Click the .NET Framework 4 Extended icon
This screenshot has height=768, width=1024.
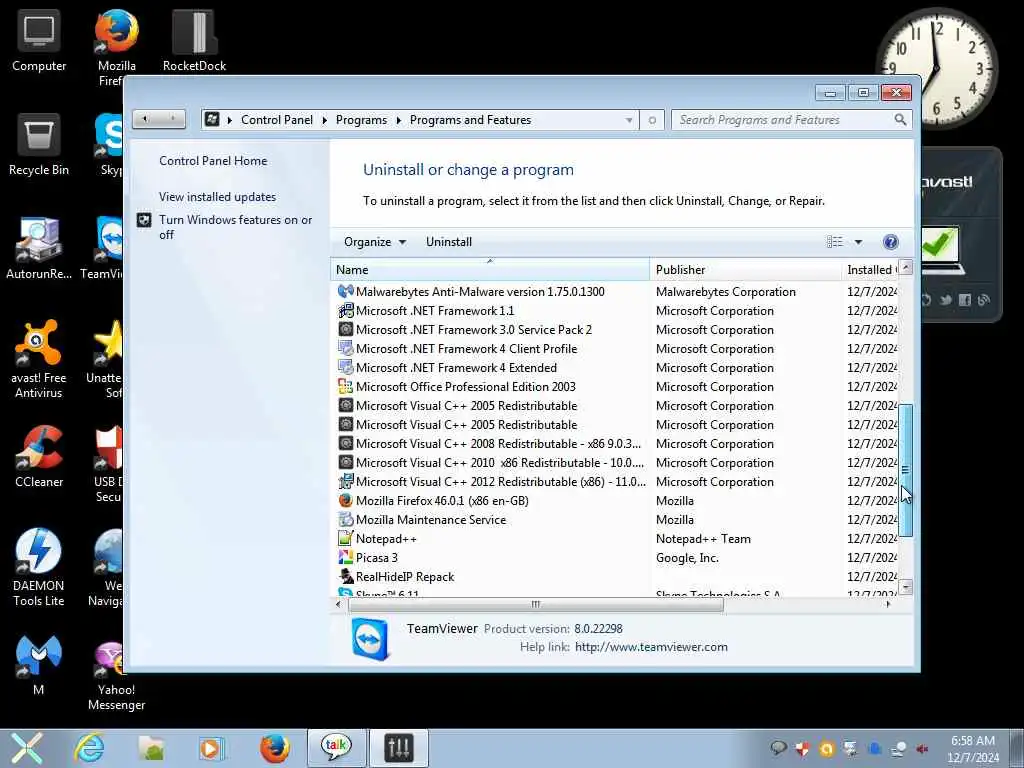point(345,367)
